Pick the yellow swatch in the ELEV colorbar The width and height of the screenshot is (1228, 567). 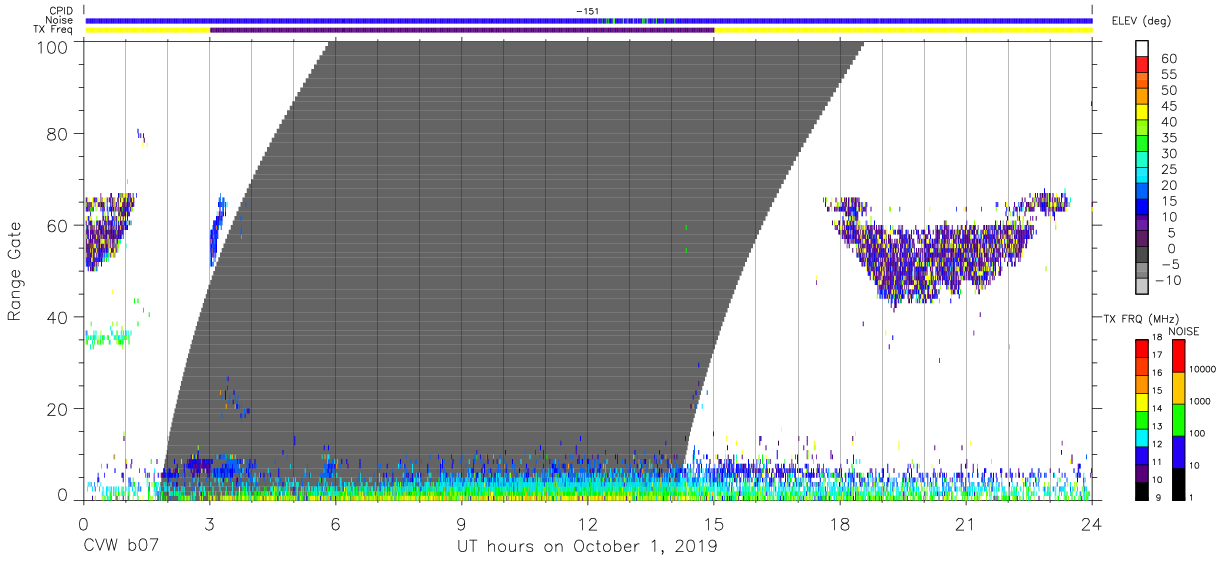(x=1142, y=114)
